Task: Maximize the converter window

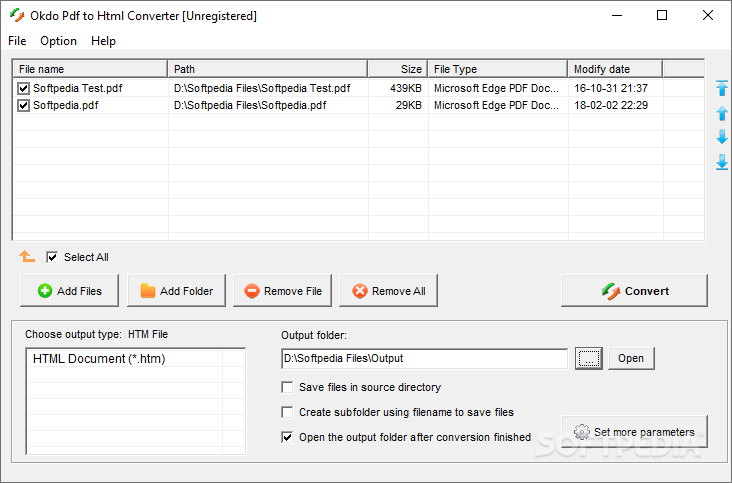Action: pyautogui.click(x=662, y=15)
